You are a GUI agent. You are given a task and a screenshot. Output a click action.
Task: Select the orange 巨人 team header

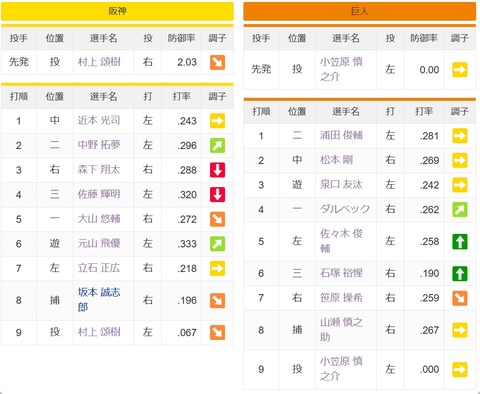point(360,11)
